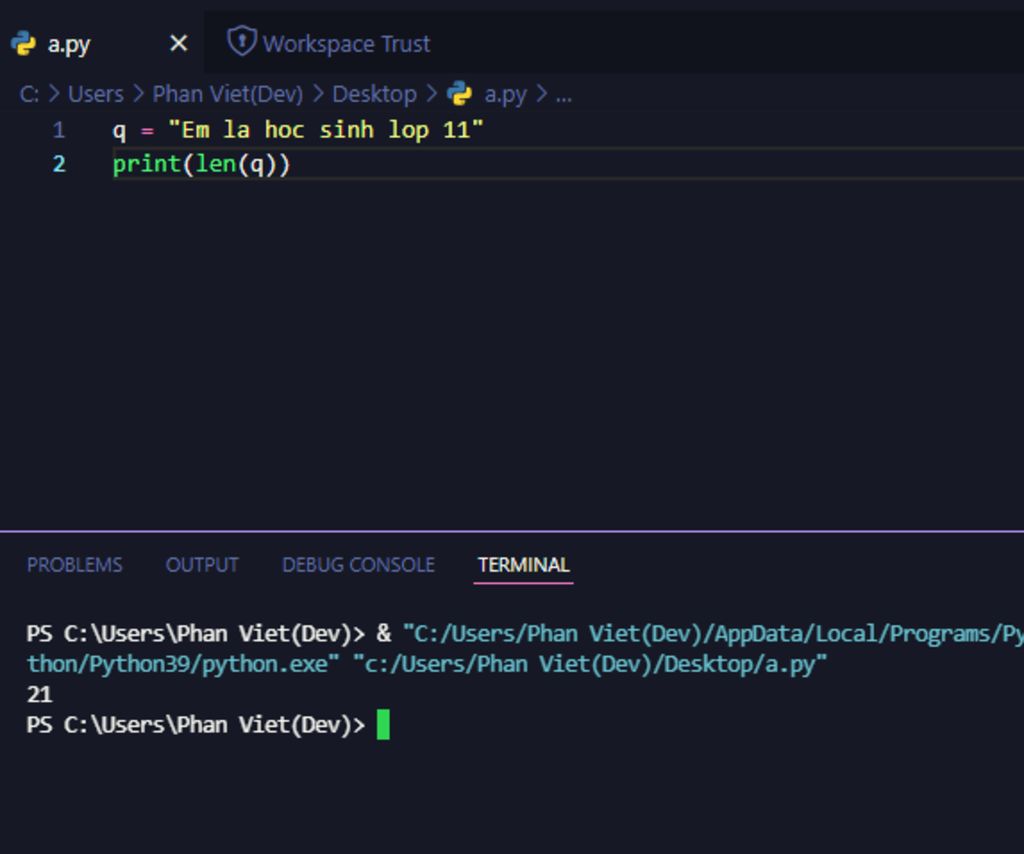The image size is (1024, 854).
Task: Select the TERMINAL panel tab
Action: [523, 565]
